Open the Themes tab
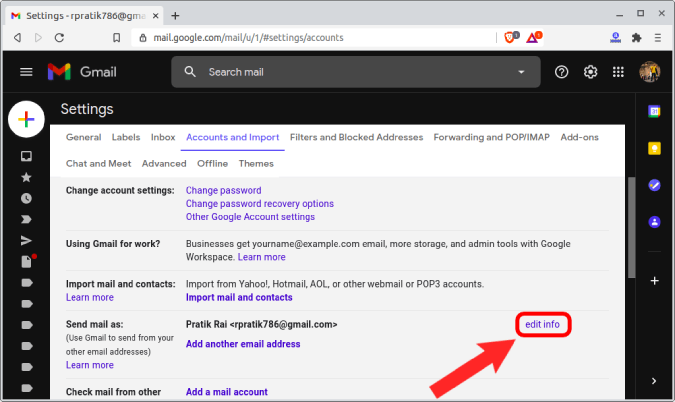The image size is (675, 402). click(x=256, y=164)
